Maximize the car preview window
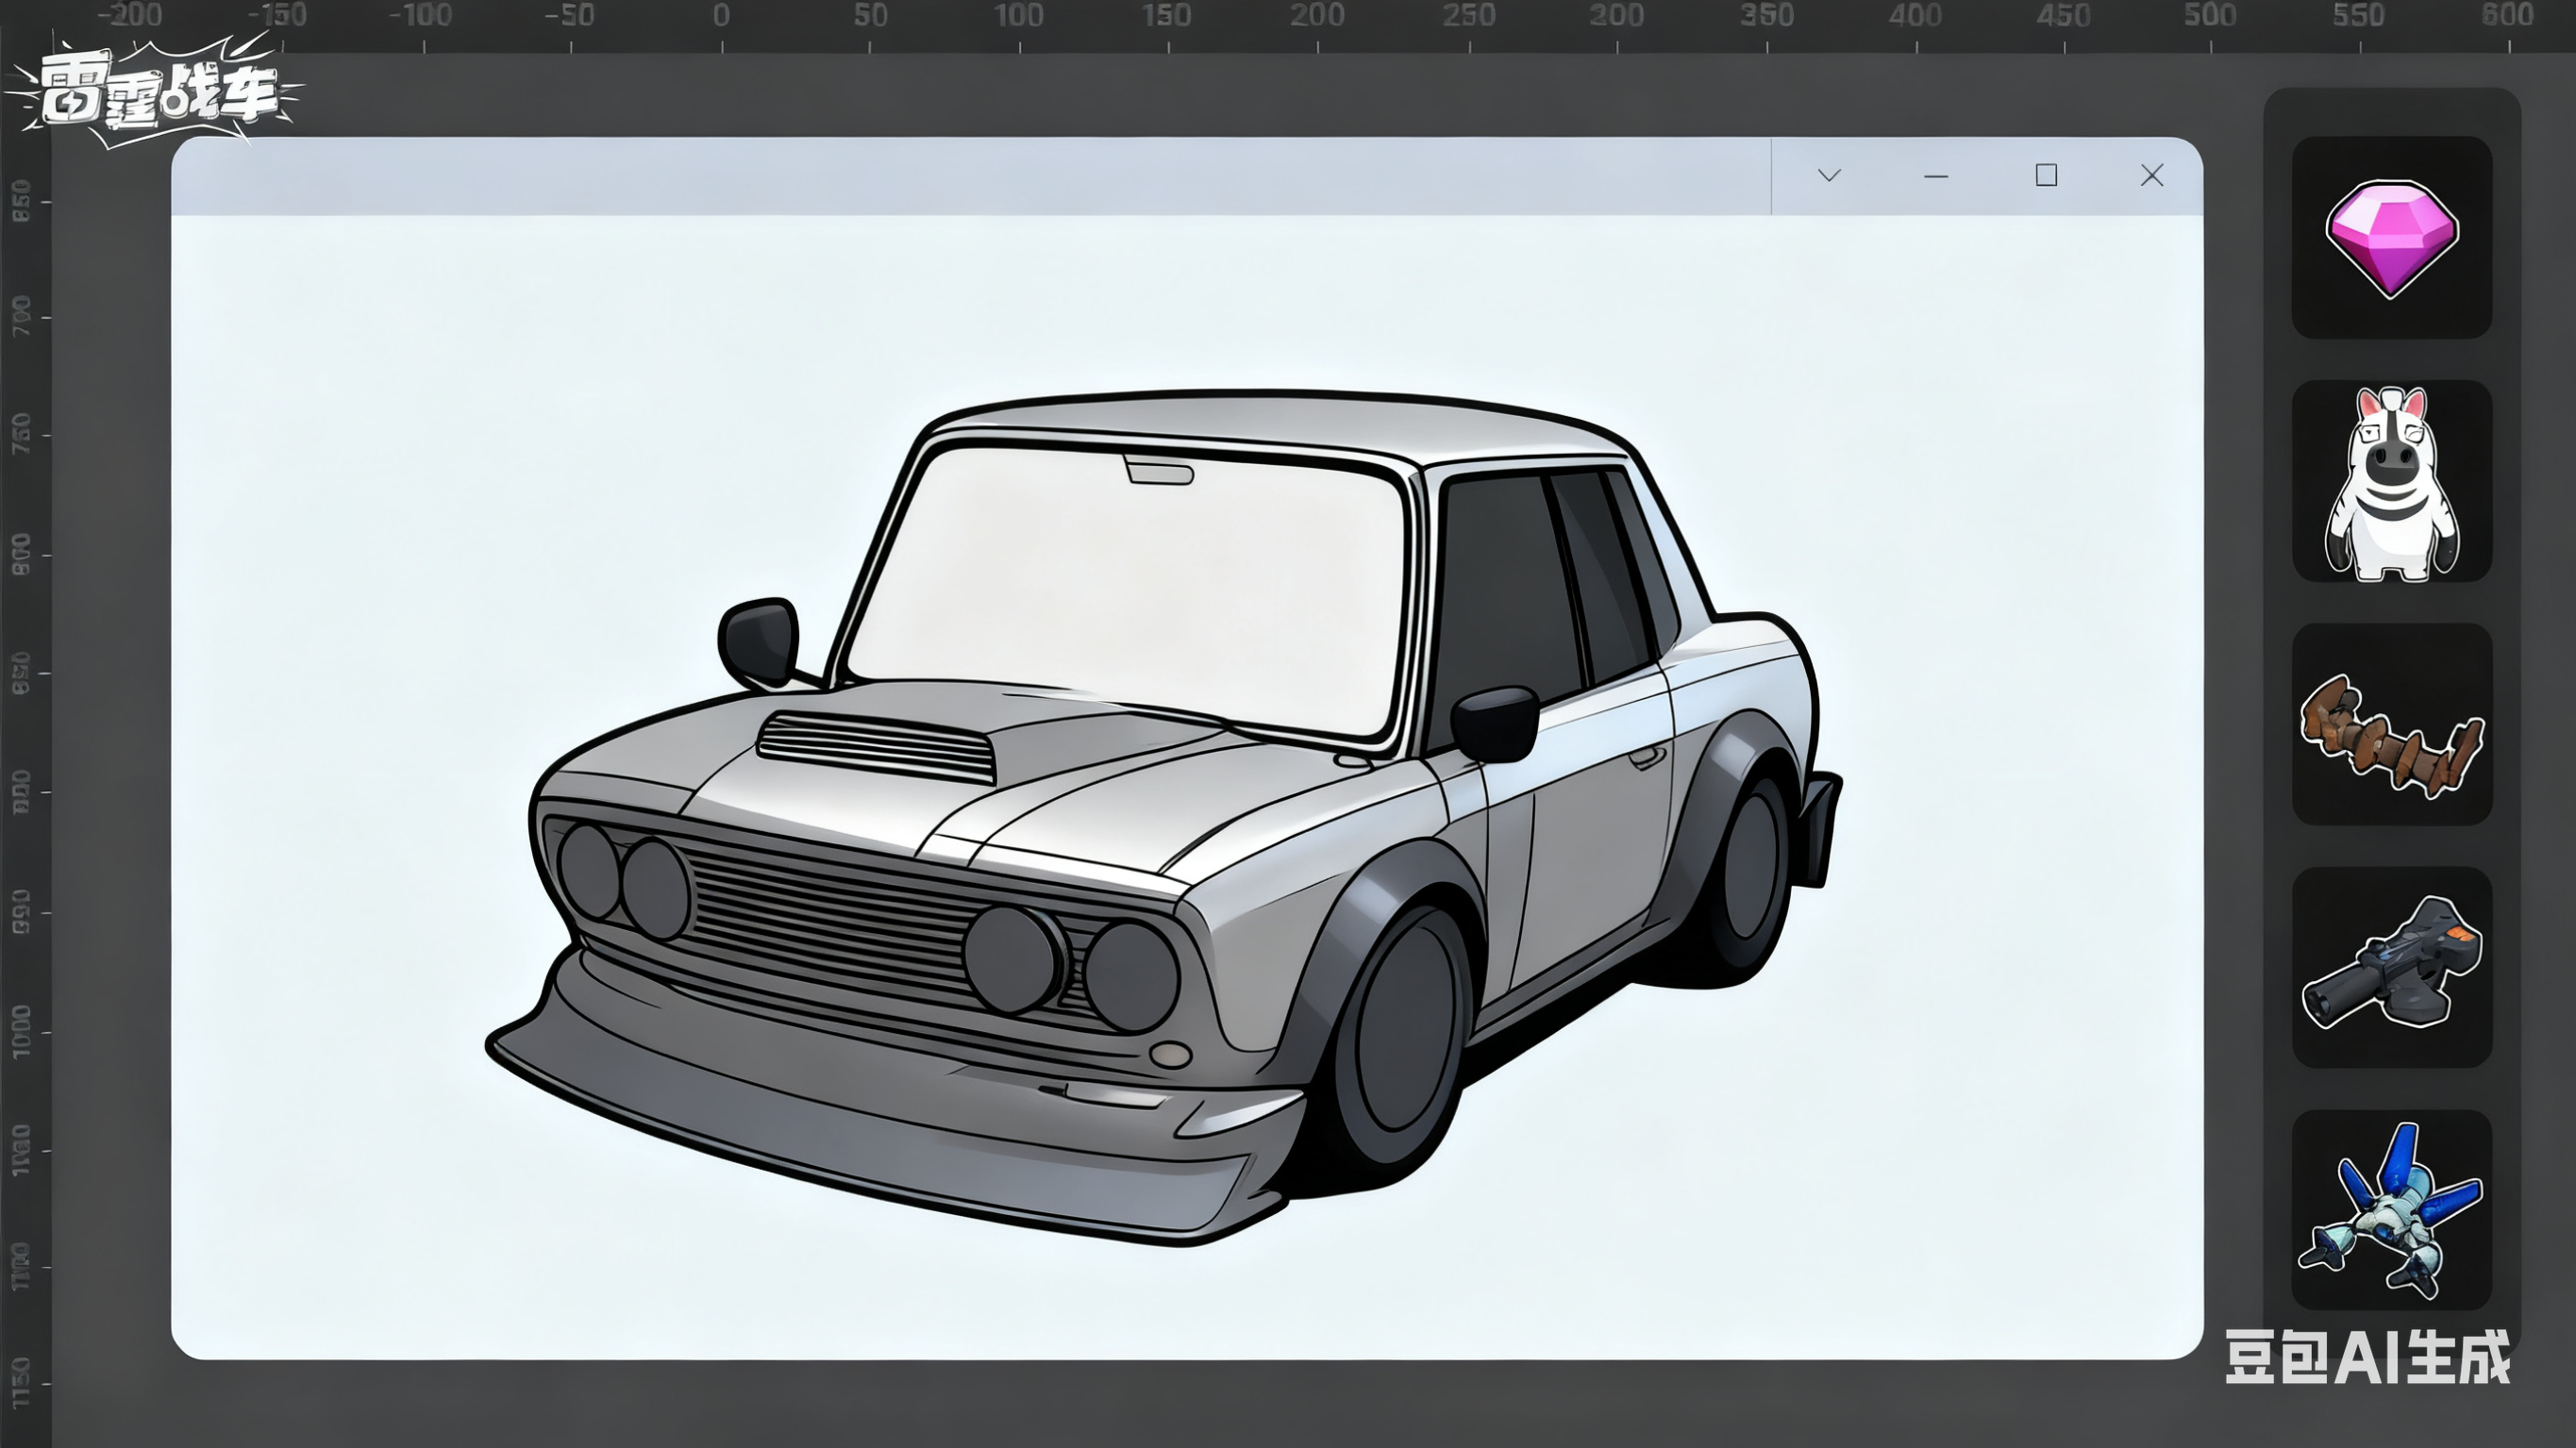2576x1448 pixels. [x=2046, y=176]
